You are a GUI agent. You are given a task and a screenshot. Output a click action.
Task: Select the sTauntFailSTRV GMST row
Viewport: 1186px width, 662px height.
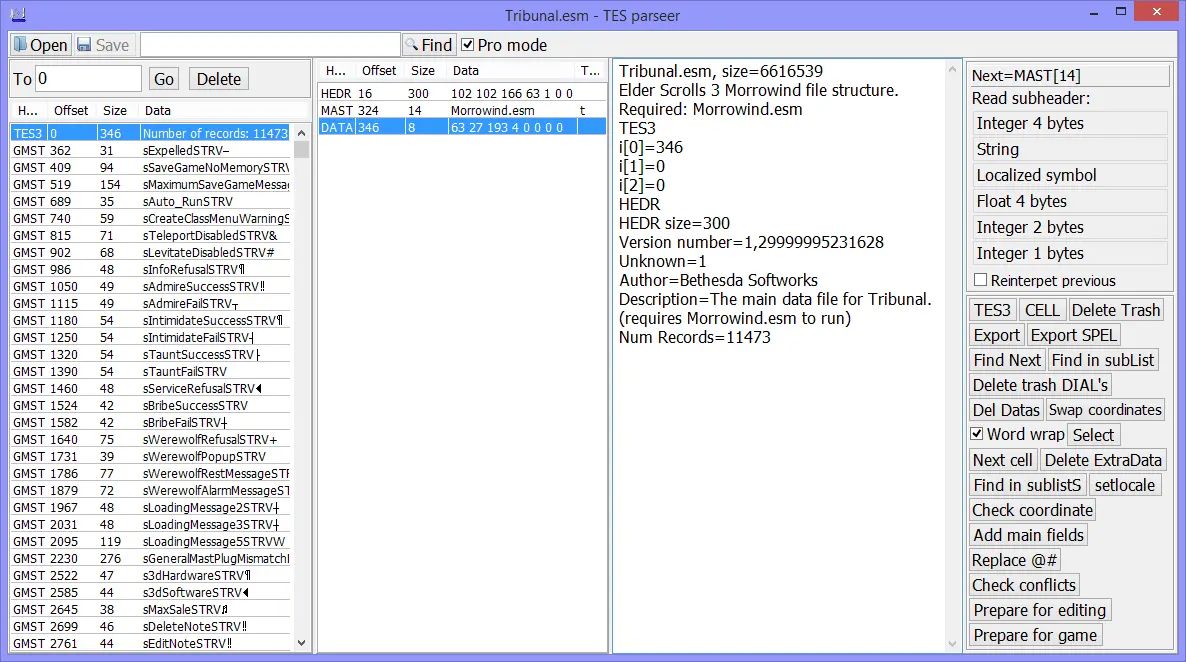151,371
